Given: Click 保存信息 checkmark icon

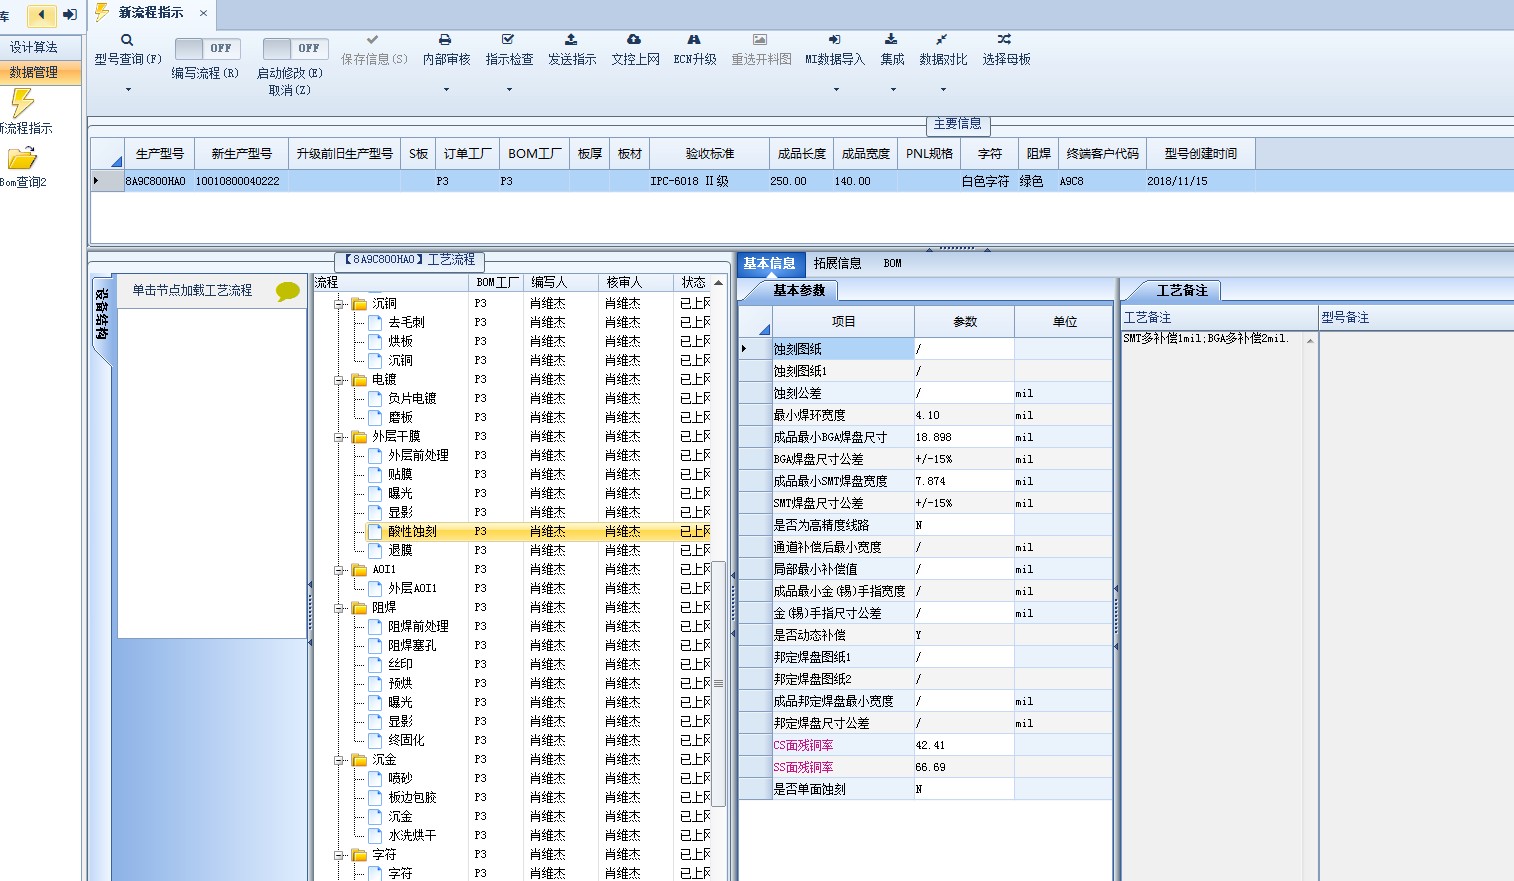Looking at the screenshot, I should click(x=373, y=40).
